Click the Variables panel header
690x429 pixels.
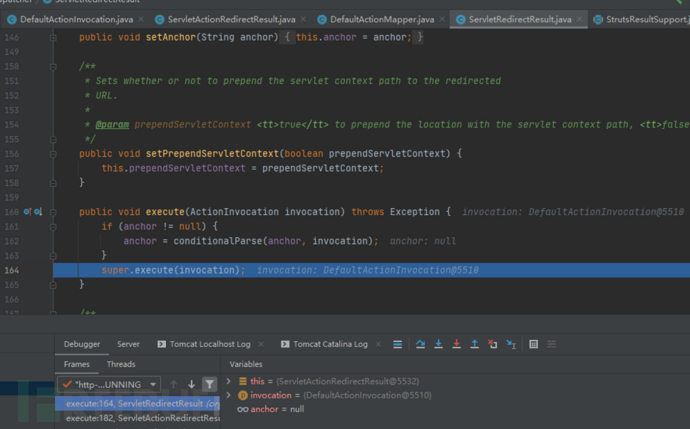(246, 364)
